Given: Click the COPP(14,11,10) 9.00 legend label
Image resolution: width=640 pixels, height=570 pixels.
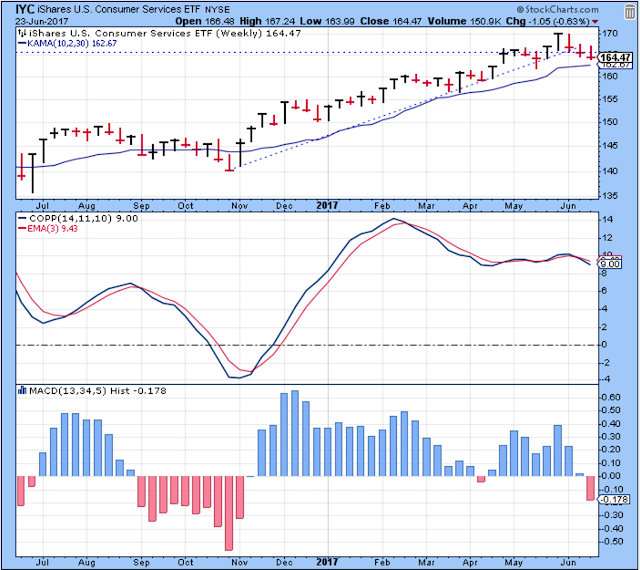Looking at the screenshot, I should click(x=78, y=218).
